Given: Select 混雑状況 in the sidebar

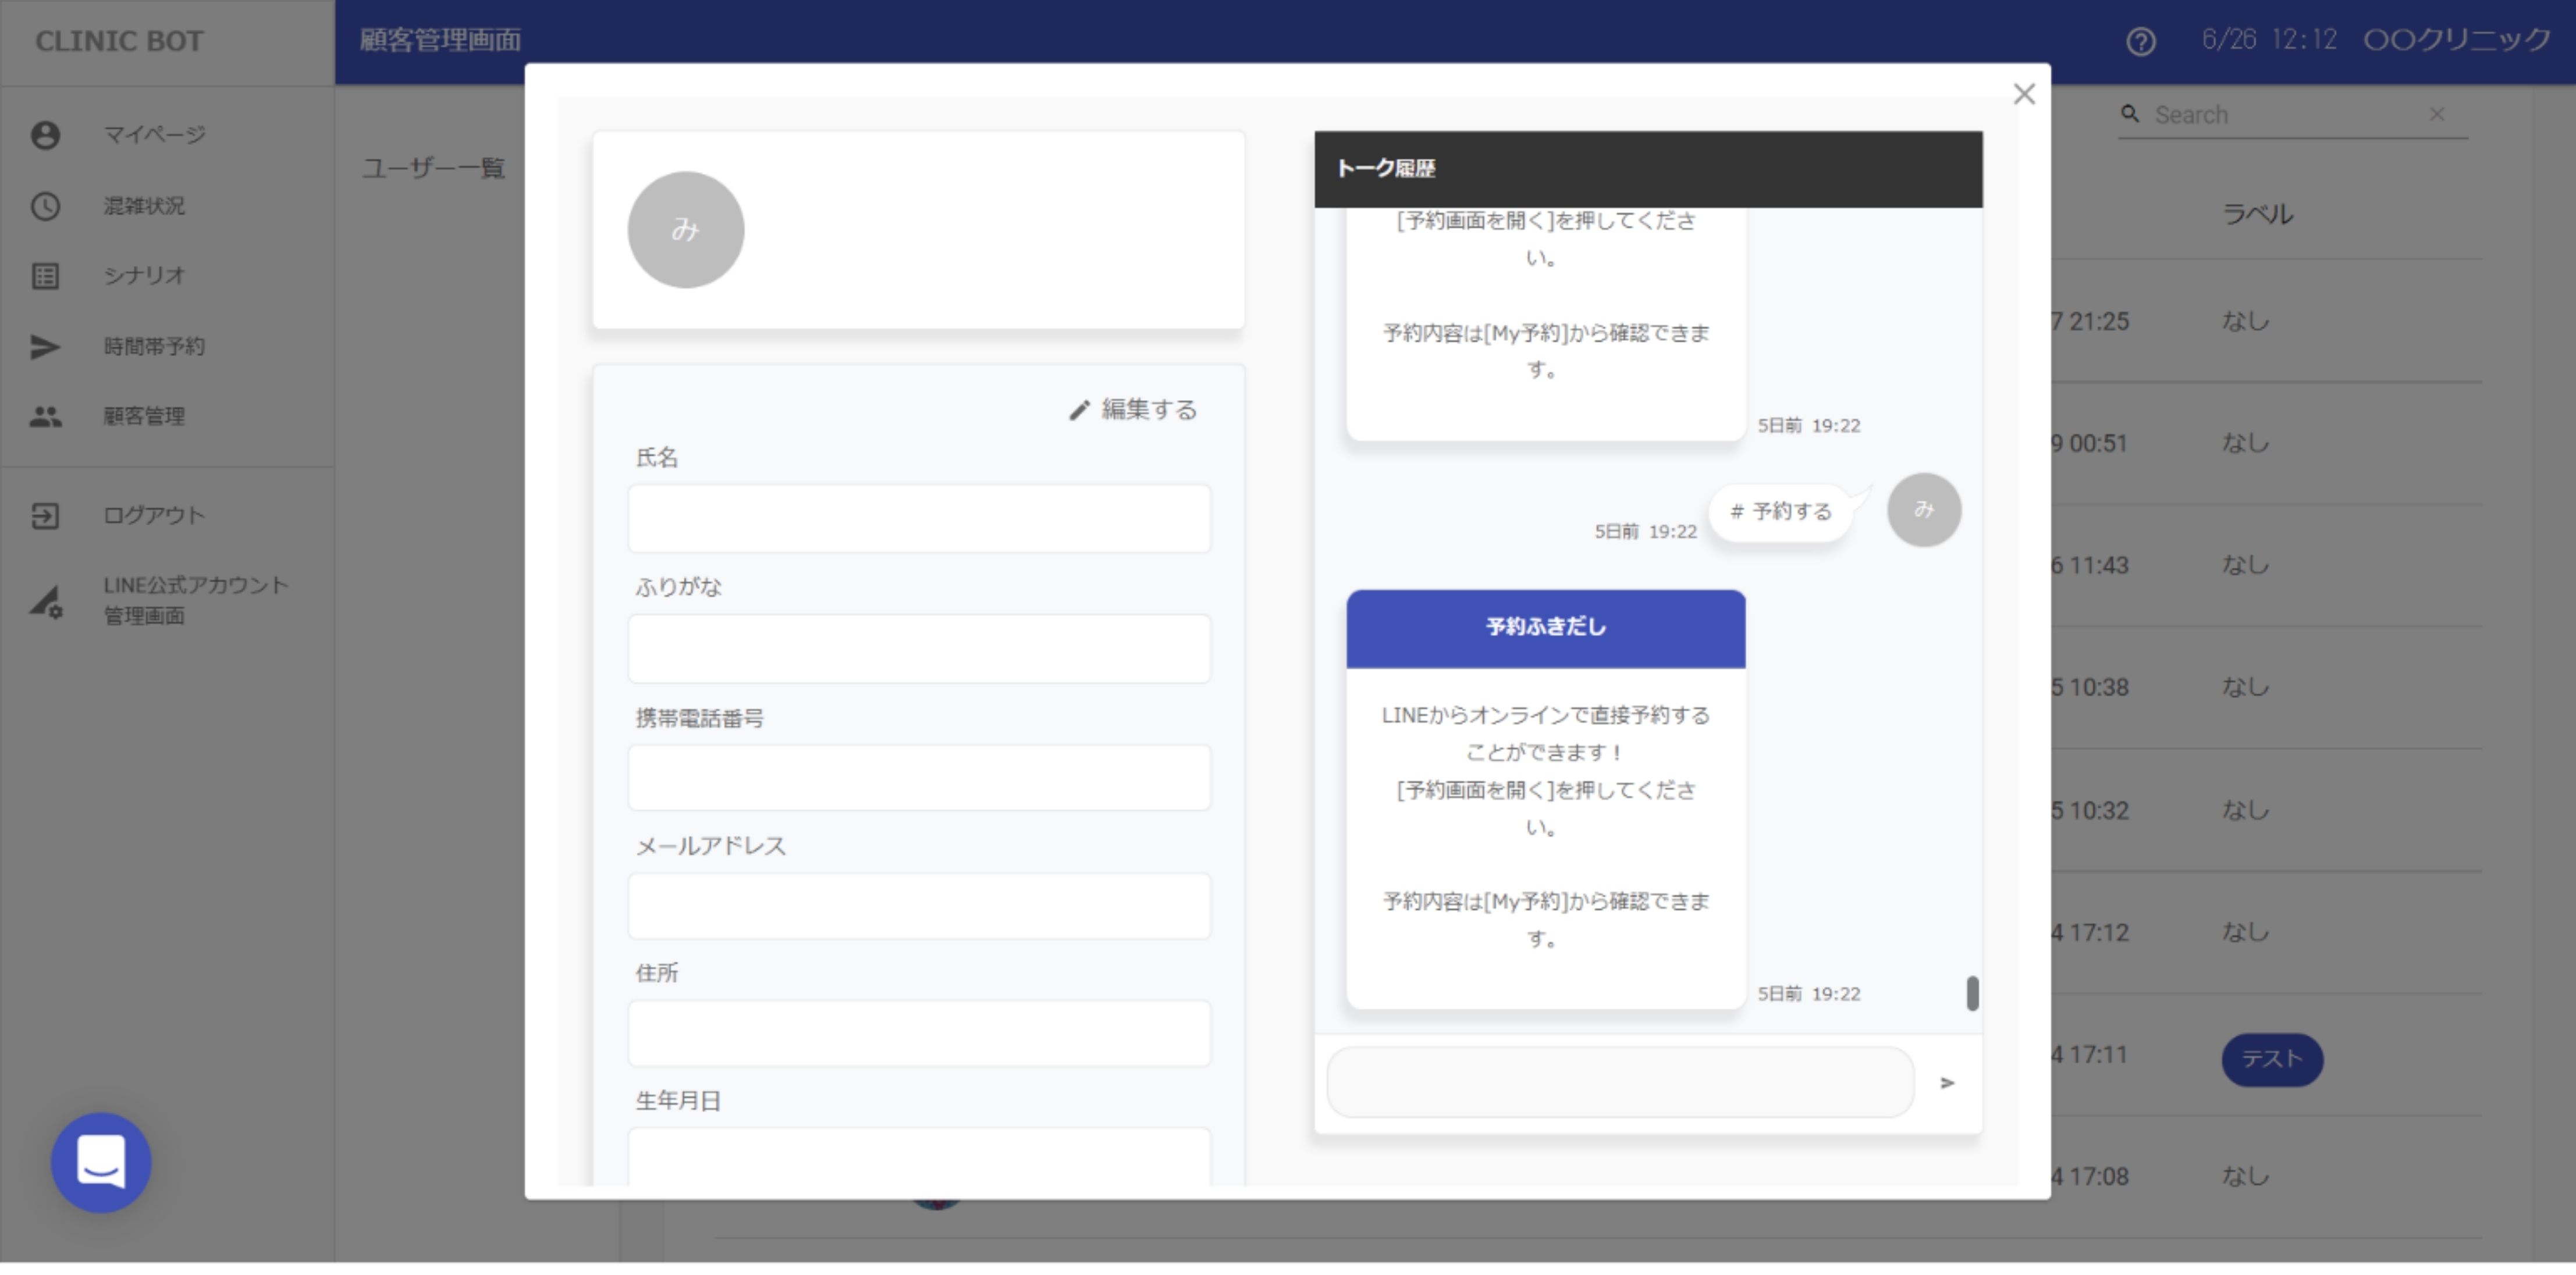Looking at the screenshot, I should 144,206.
